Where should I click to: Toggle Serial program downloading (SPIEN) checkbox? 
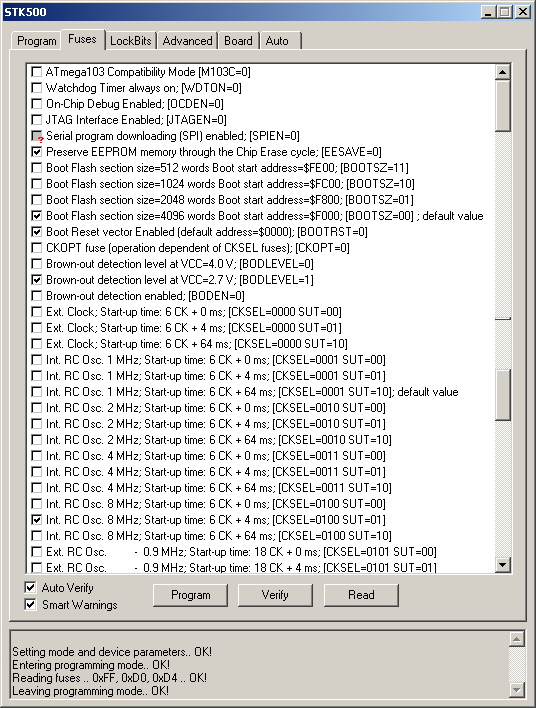tap(36, 136)
